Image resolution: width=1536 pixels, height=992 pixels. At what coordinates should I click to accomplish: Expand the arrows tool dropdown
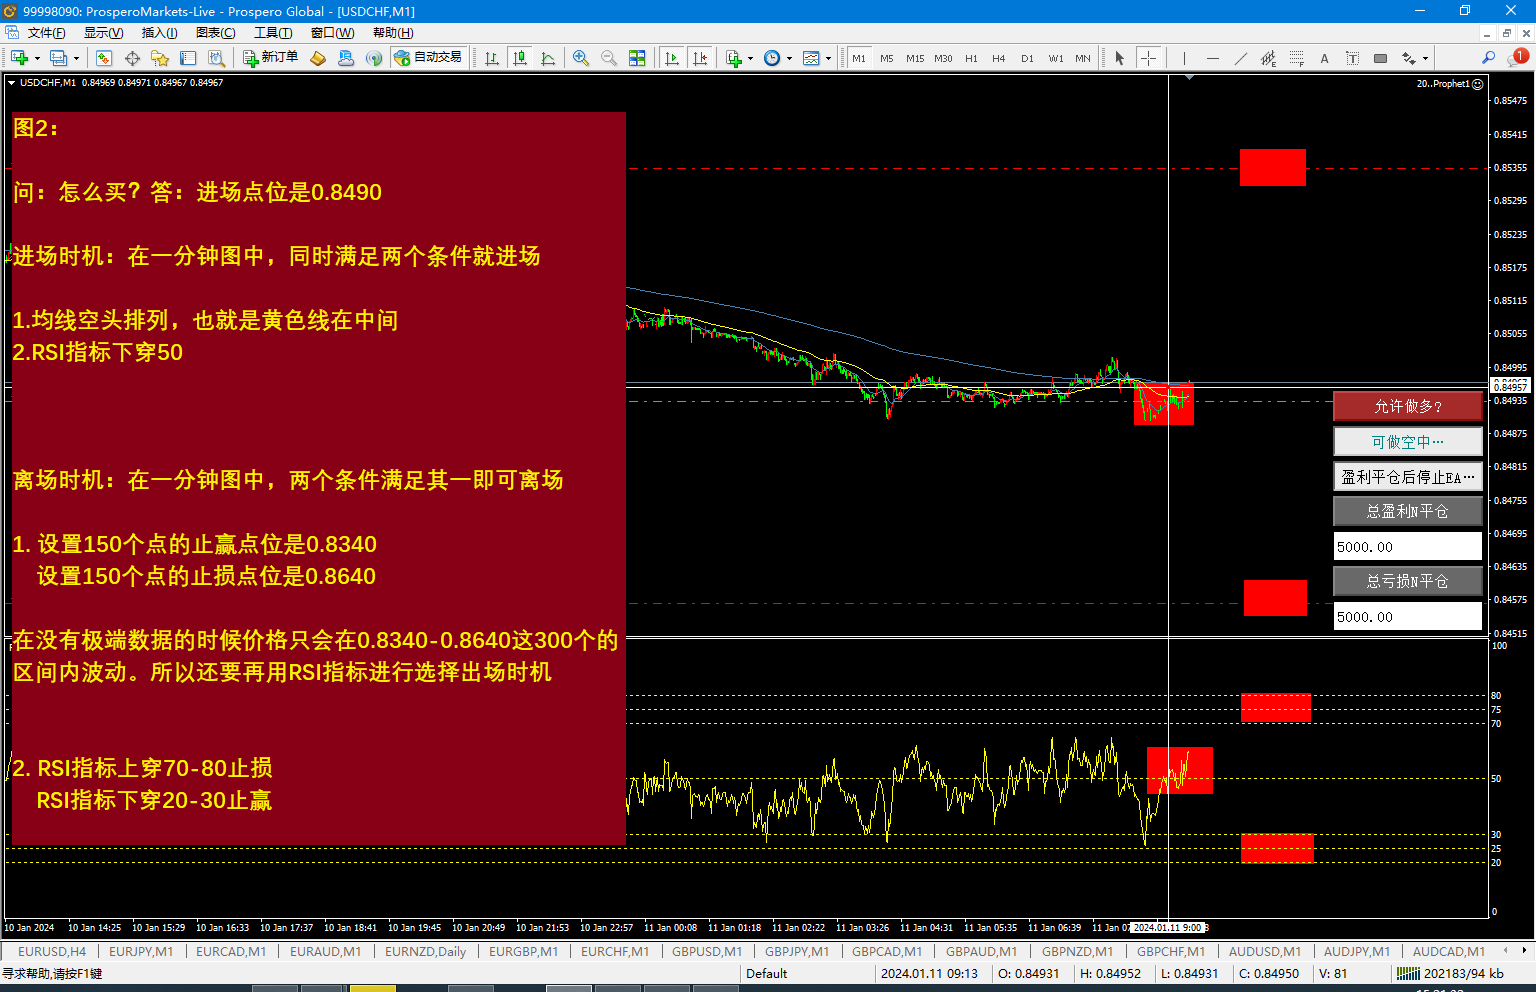point(1425,58)
